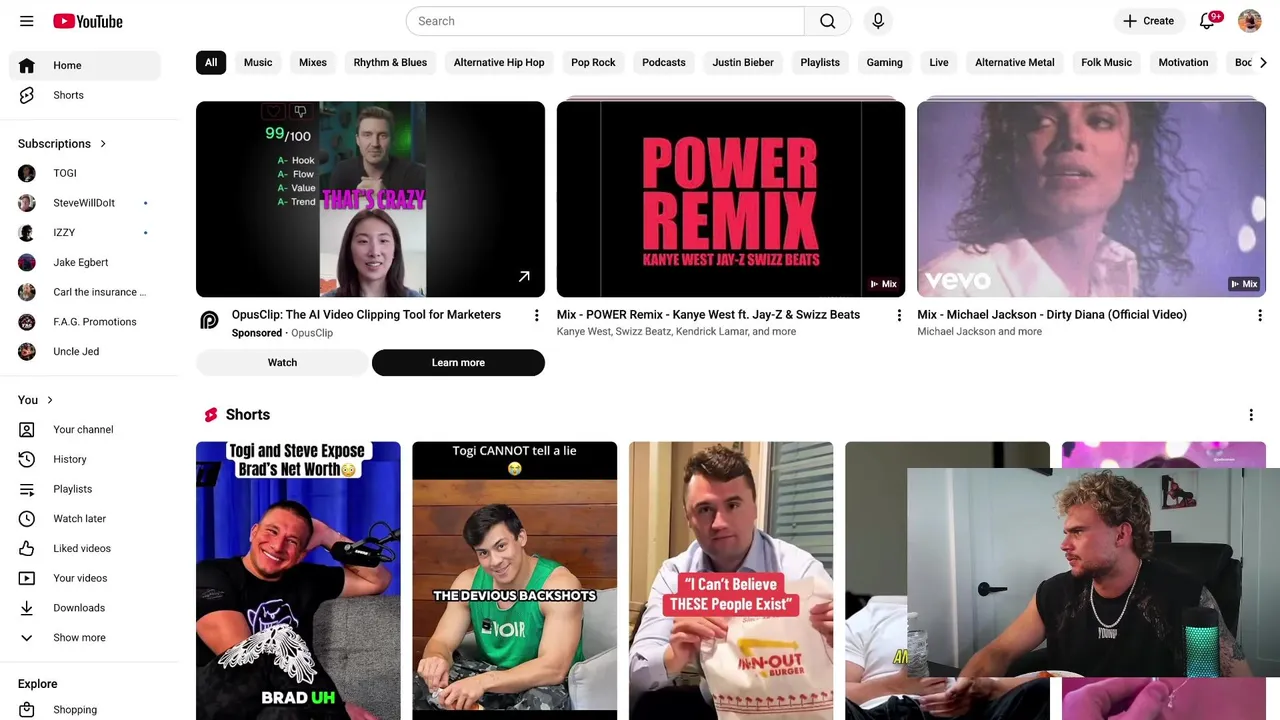This screenshot has width=1280, height=720.
Task: Select the Rhythm & Blues chip
Action: pyautogui.click(x=390, y=62)
